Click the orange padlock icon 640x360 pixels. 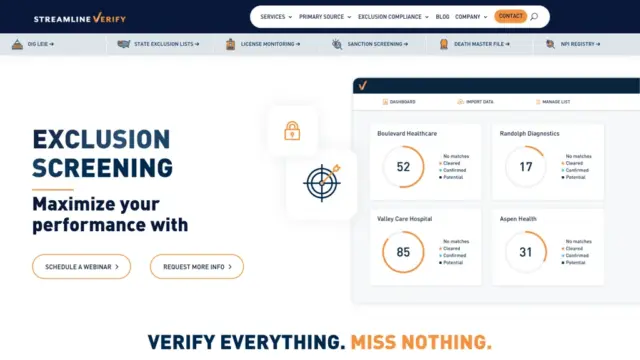(x=292, y=131)
